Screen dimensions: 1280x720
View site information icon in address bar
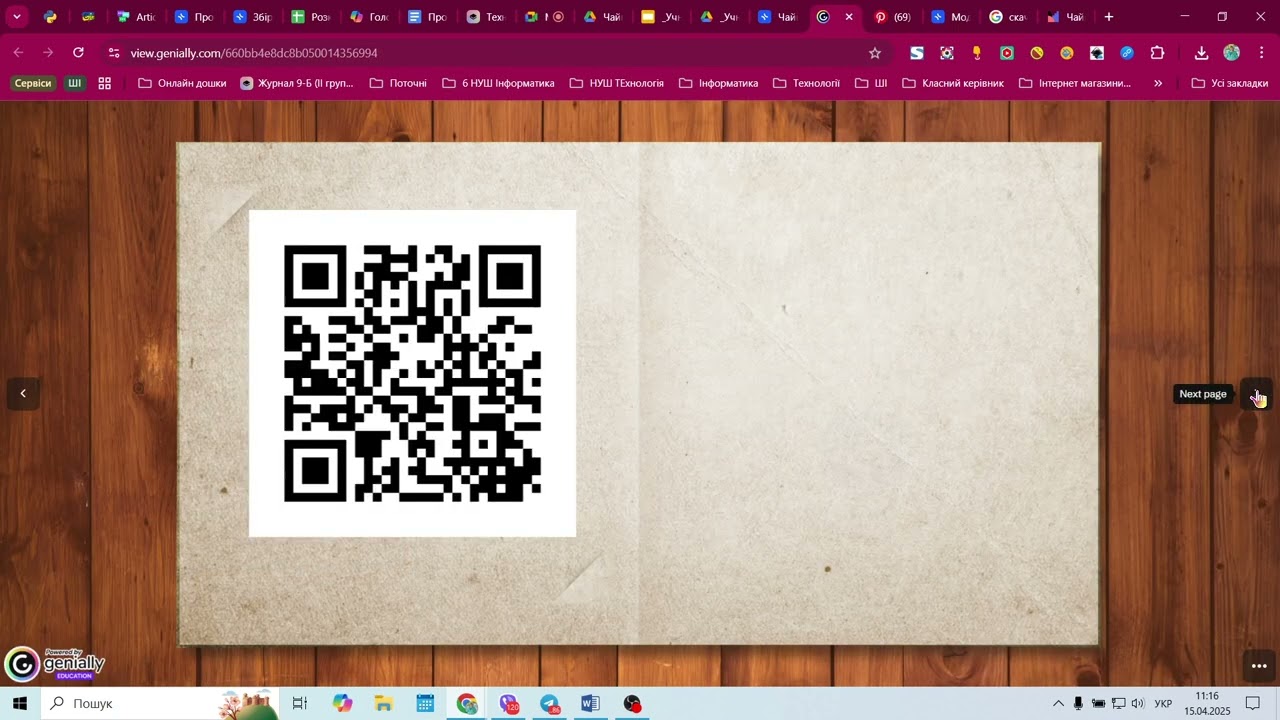(x=114, y=53)
